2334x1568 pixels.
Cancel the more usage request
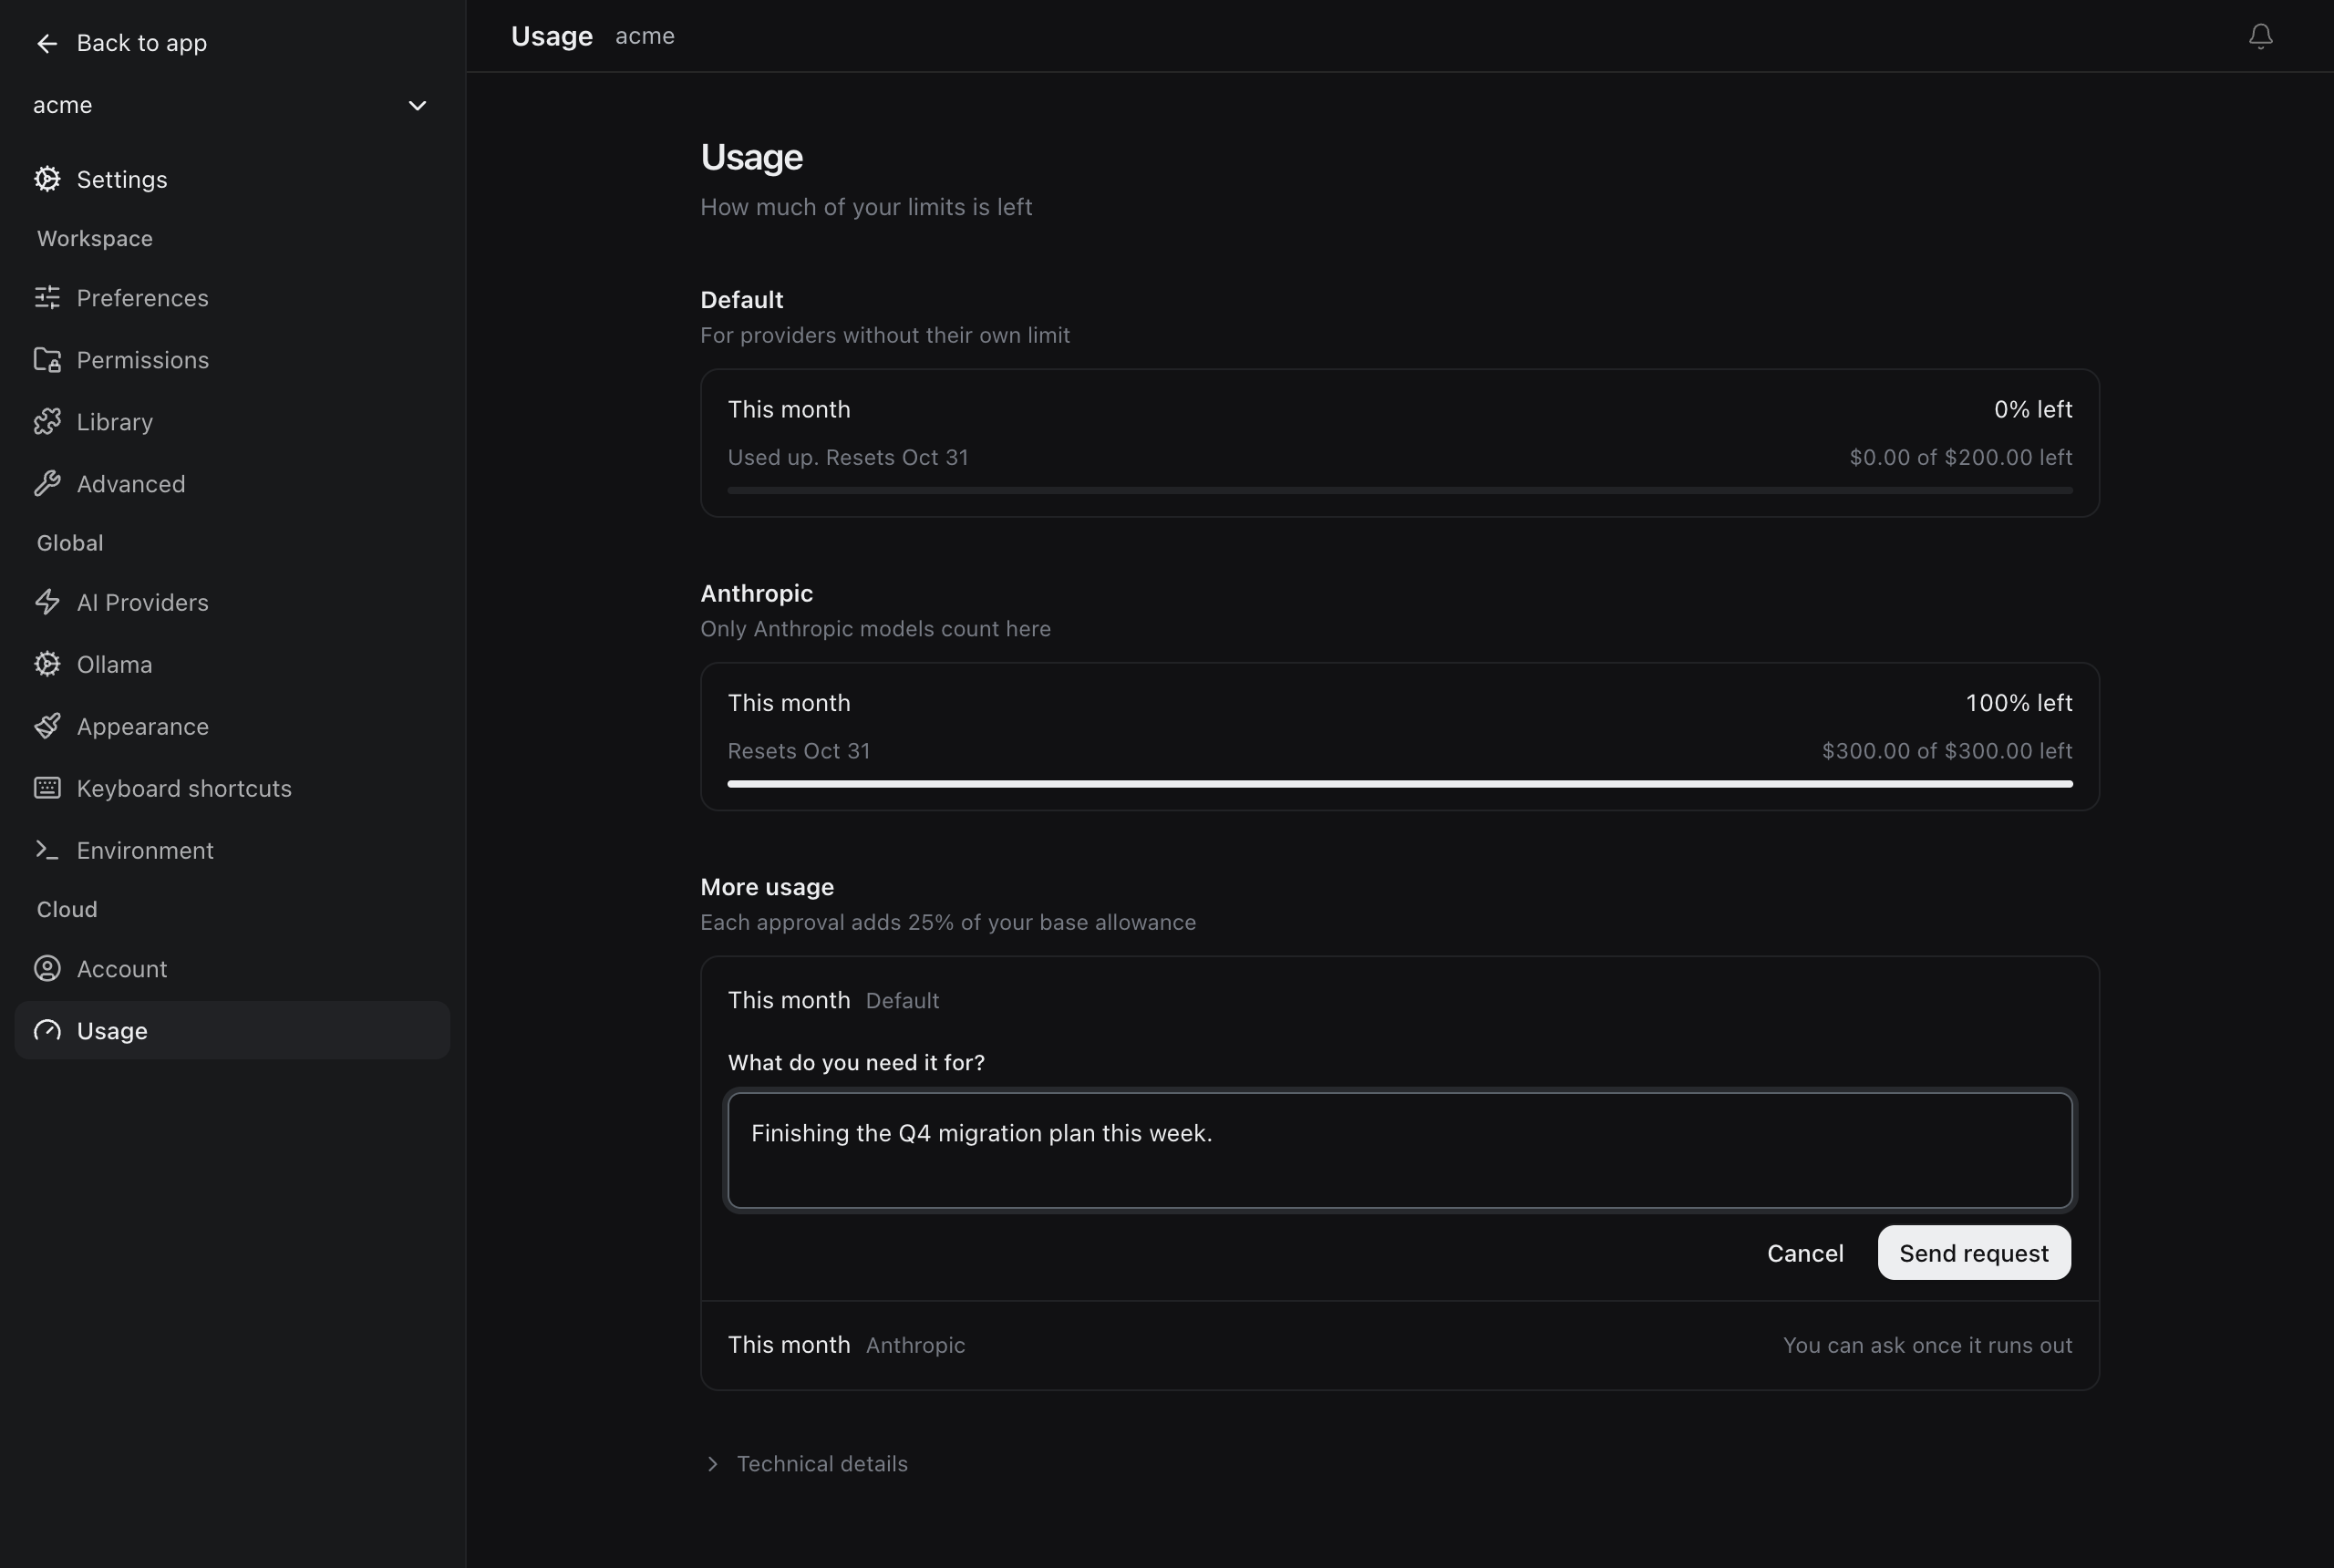click(1805, 1253)
